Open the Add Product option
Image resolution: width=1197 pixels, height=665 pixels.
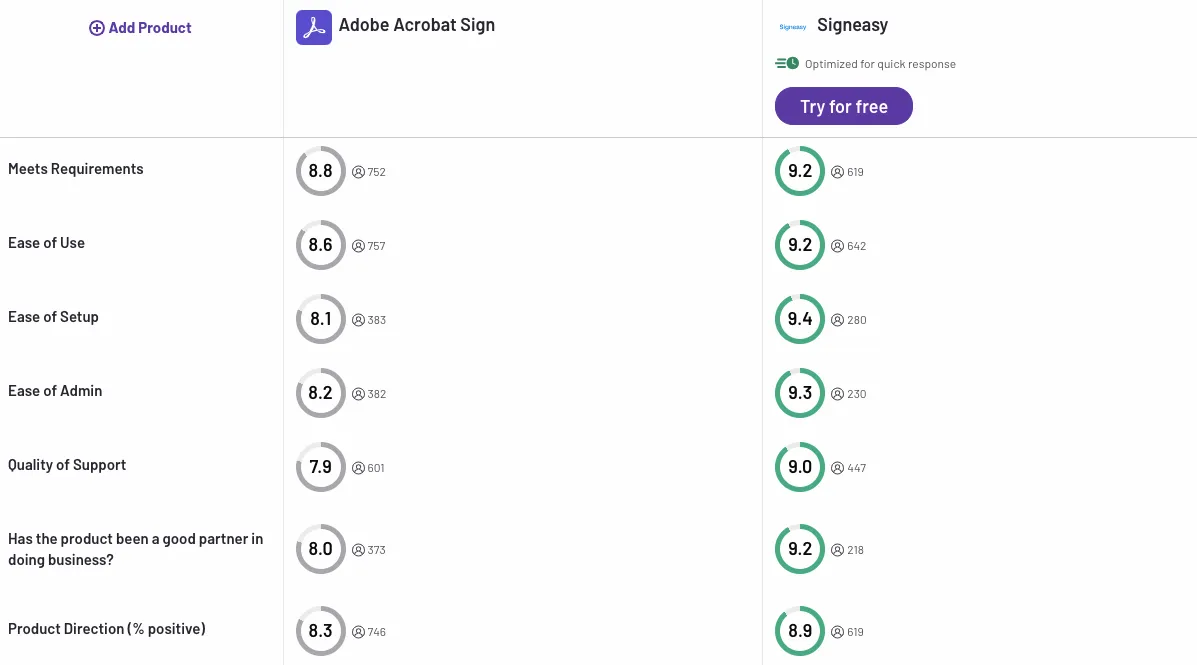[x=140, y=27]
